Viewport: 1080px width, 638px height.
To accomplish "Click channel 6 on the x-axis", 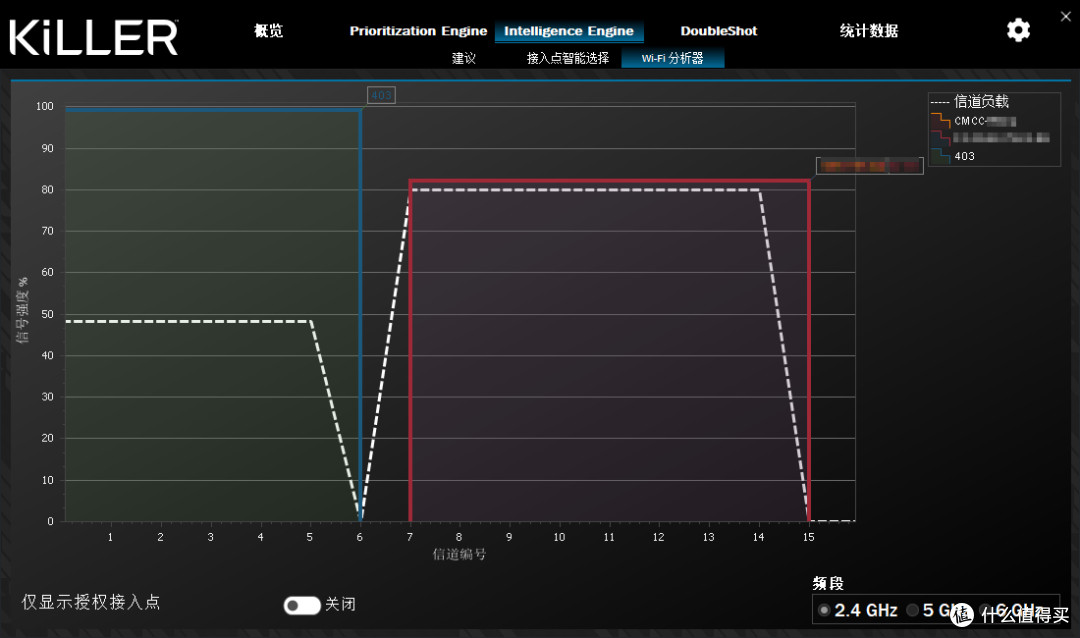I will [360, 537].
